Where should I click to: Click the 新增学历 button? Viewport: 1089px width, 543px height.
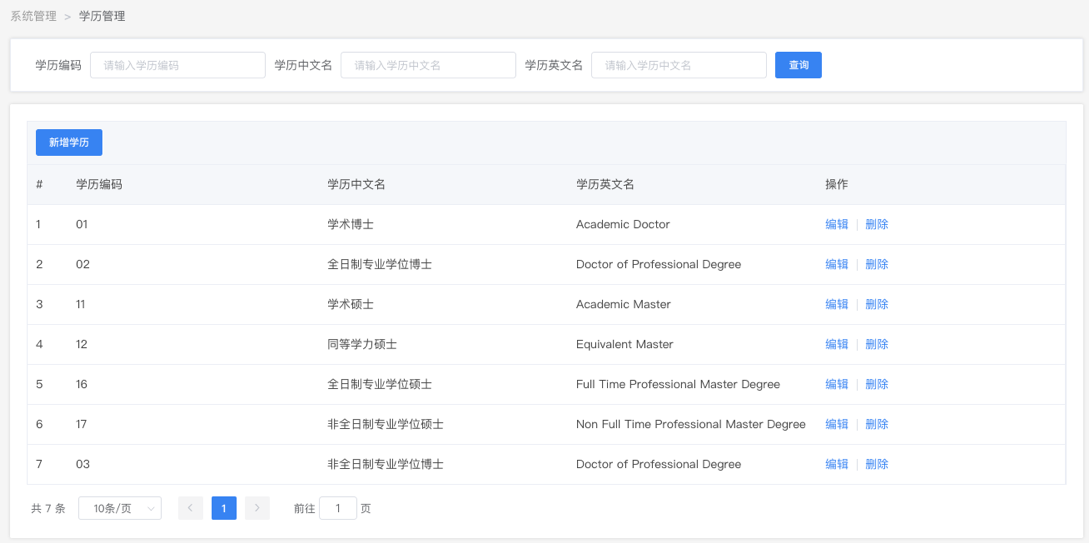(69, 142)
